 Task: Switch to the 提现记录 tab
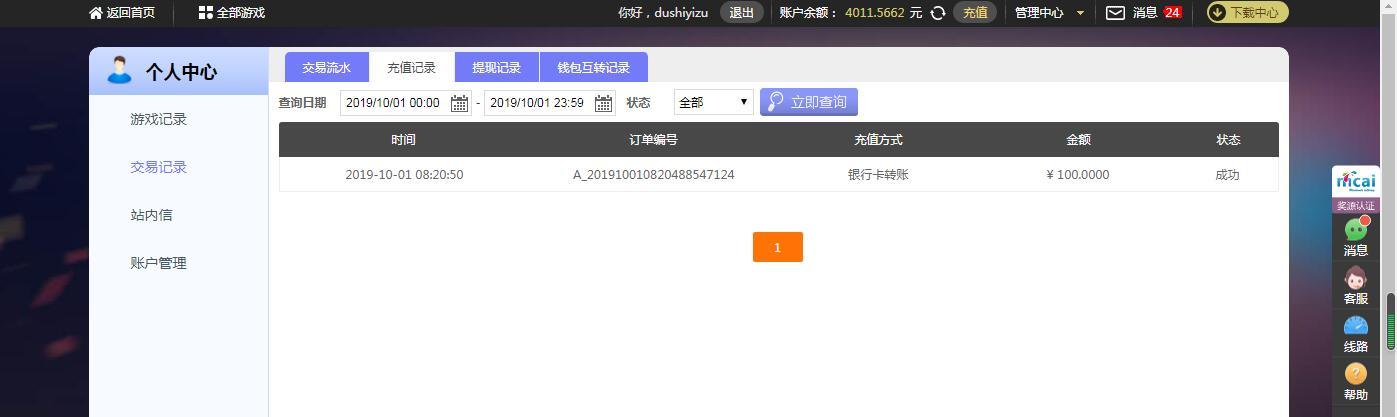(497, 67)
